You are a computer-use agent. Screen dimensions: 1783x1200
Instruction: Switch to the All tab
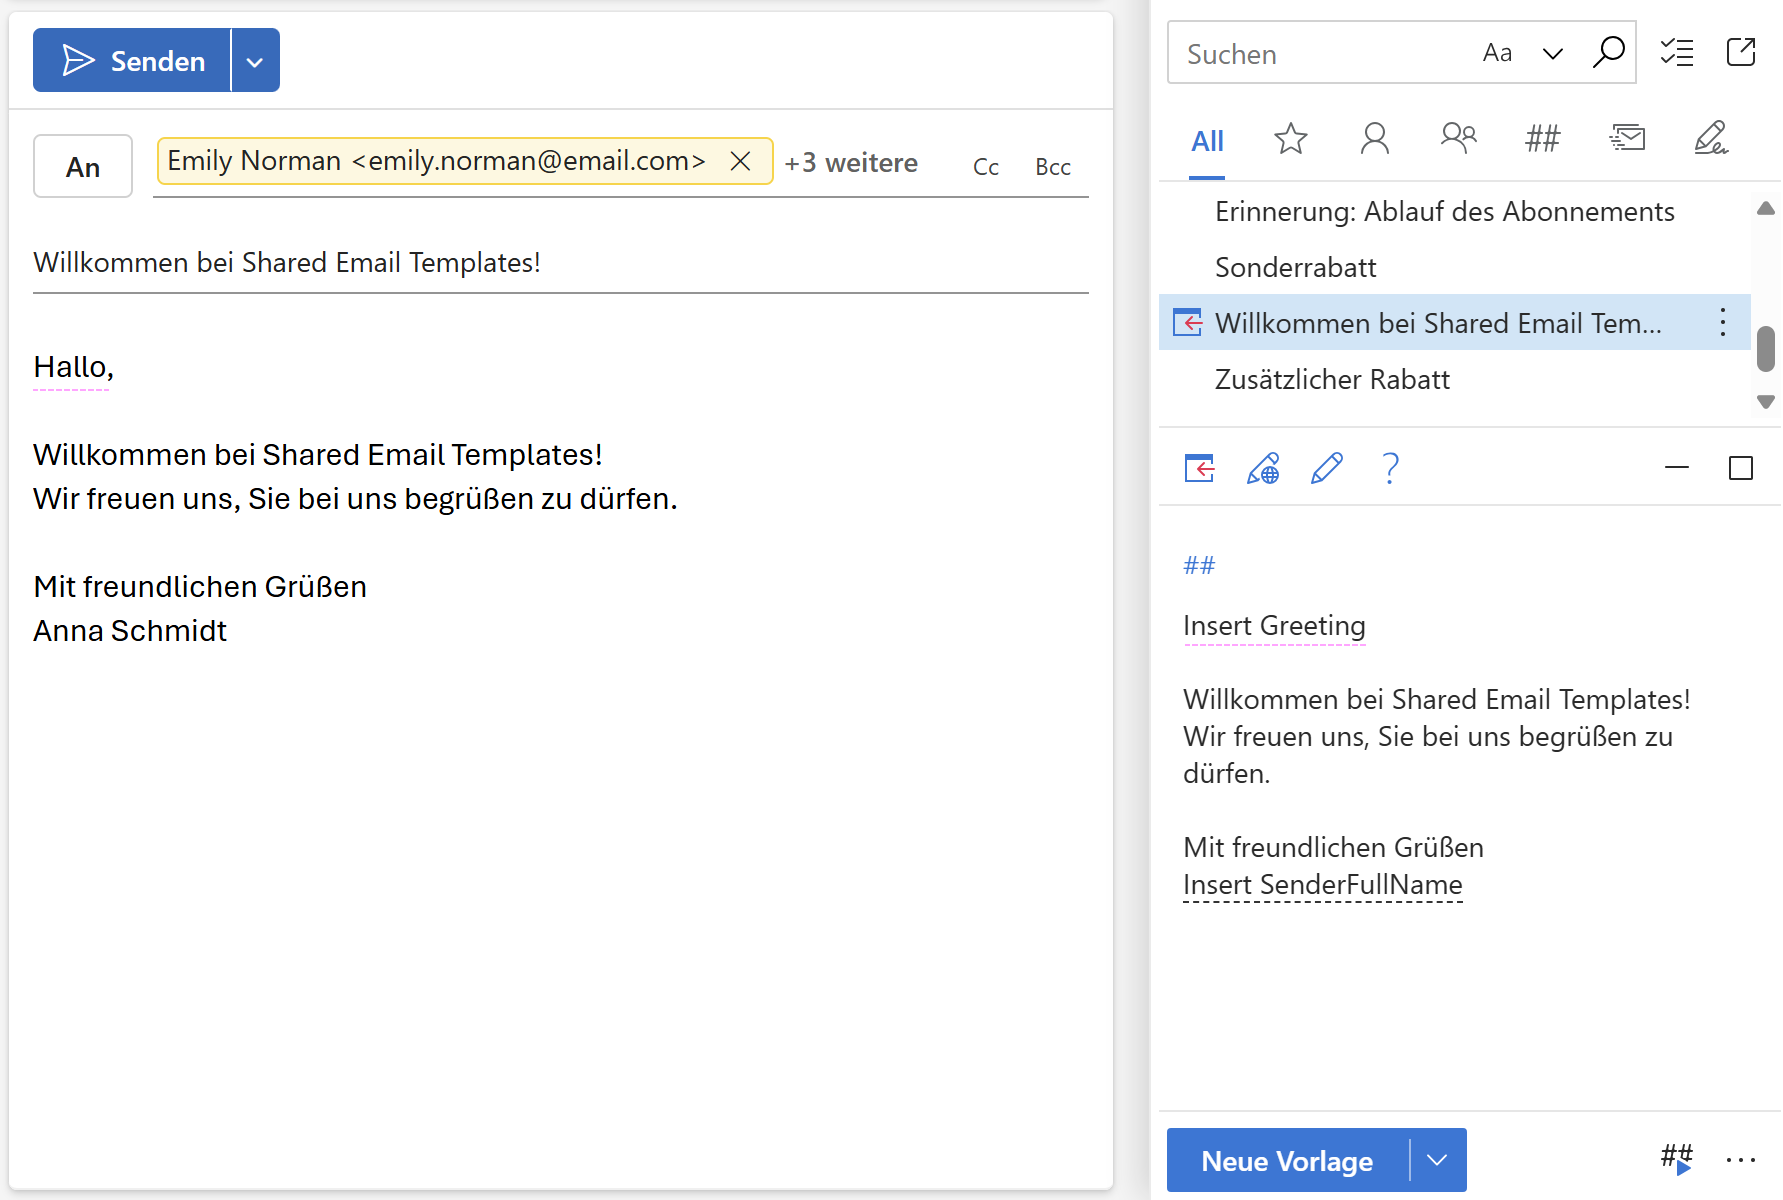click(x=1207, y=141)
